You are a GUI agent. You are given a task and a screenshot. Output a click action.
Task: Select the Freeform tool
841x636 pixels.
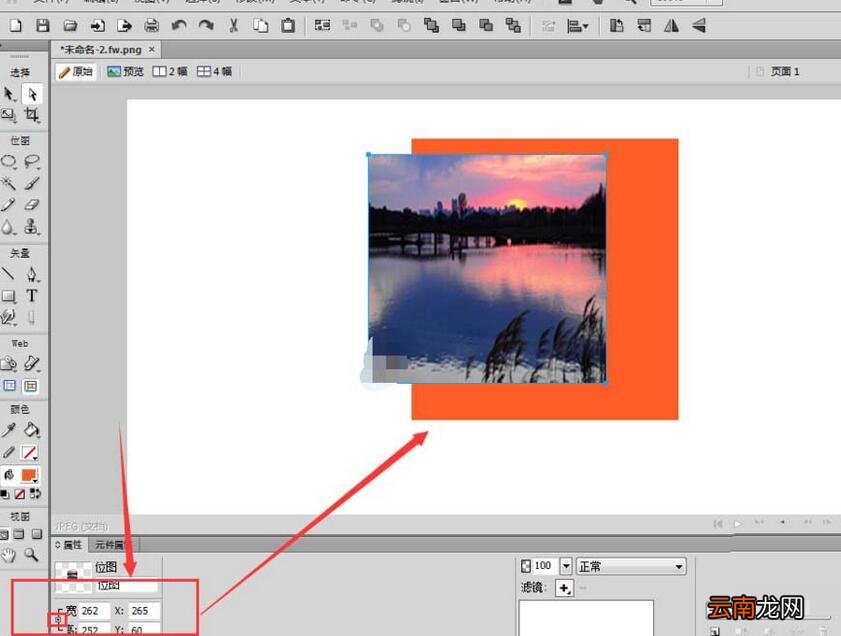(x=9, y=317)
